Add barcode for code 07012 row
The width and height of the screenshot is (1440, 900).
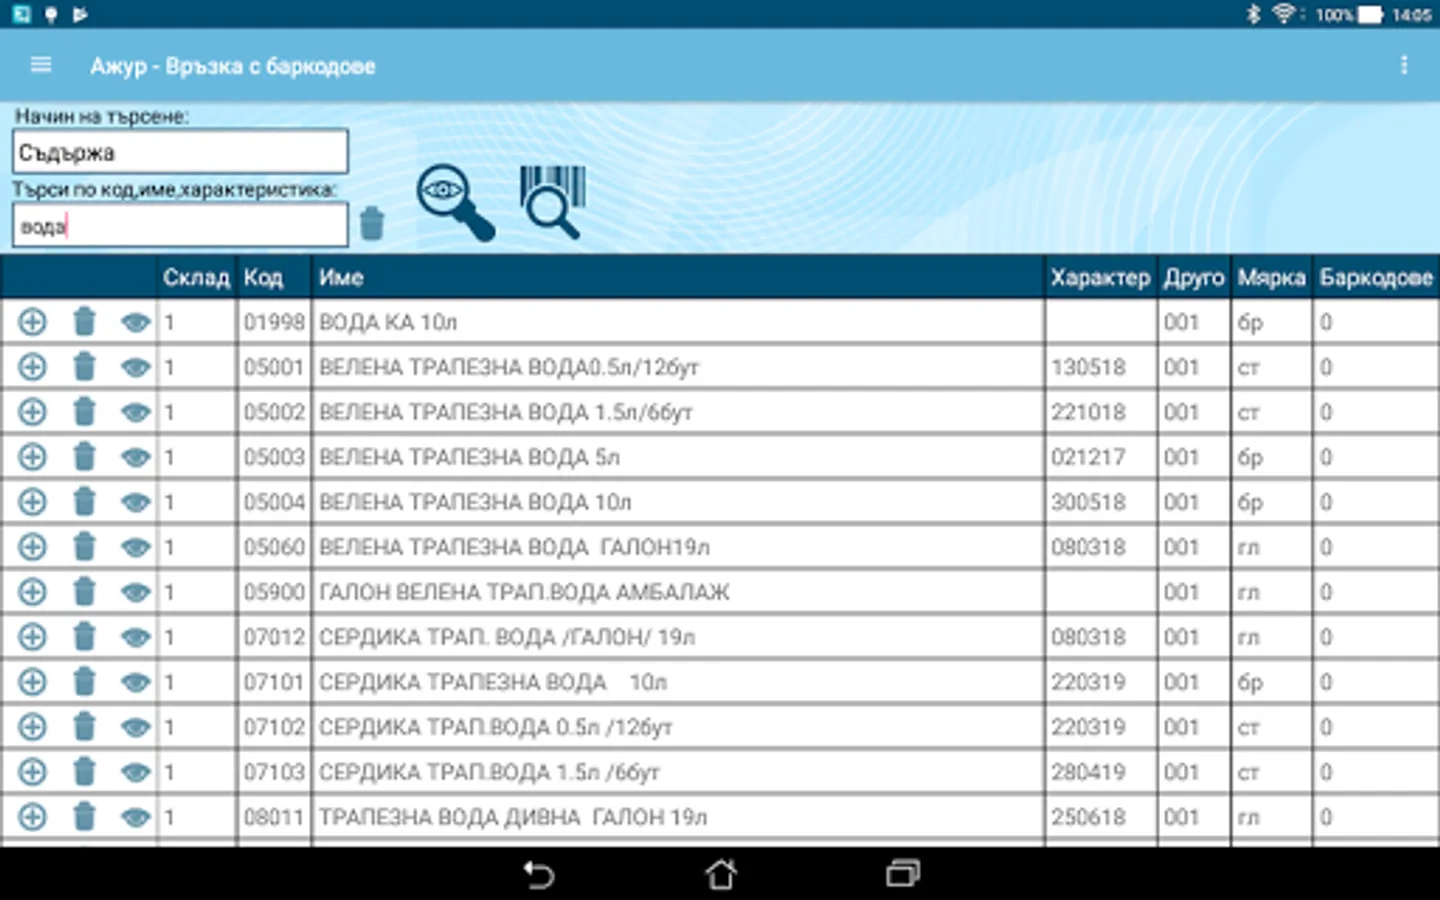(32, 637)
